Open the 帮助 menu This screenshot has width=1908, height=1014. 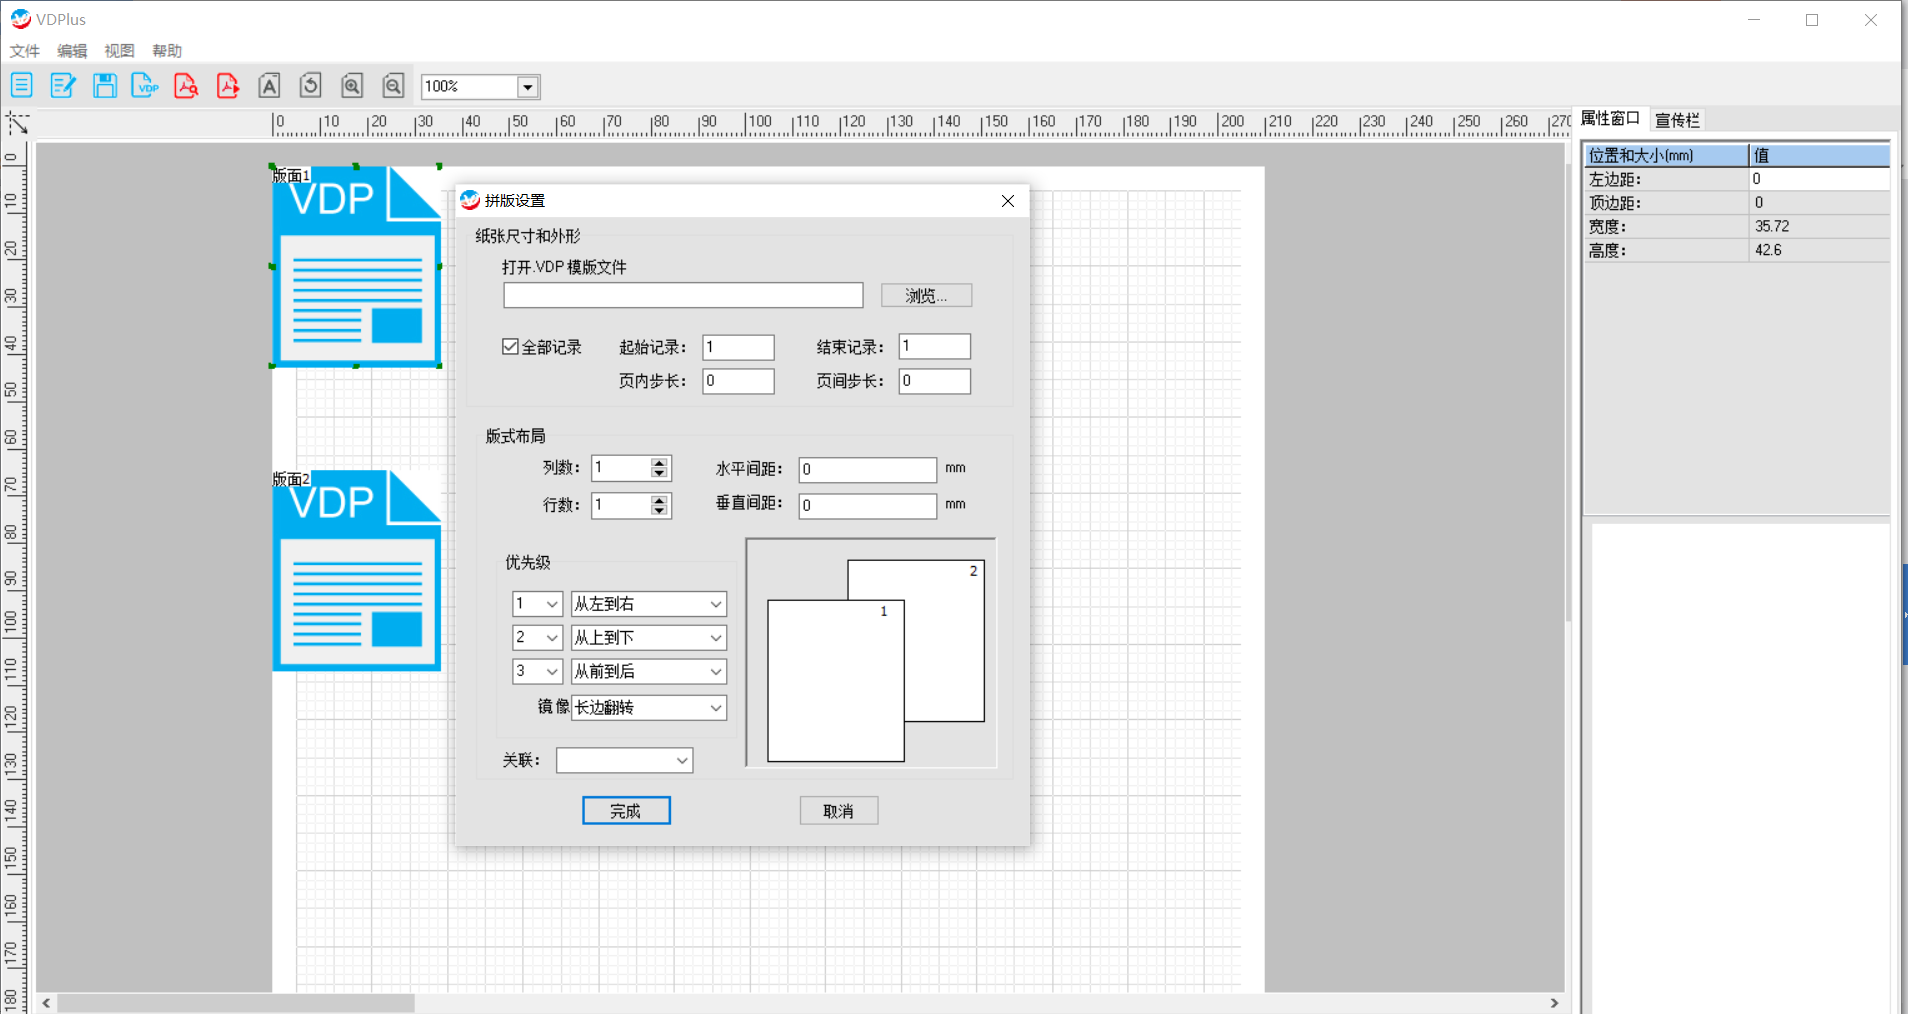167,51
